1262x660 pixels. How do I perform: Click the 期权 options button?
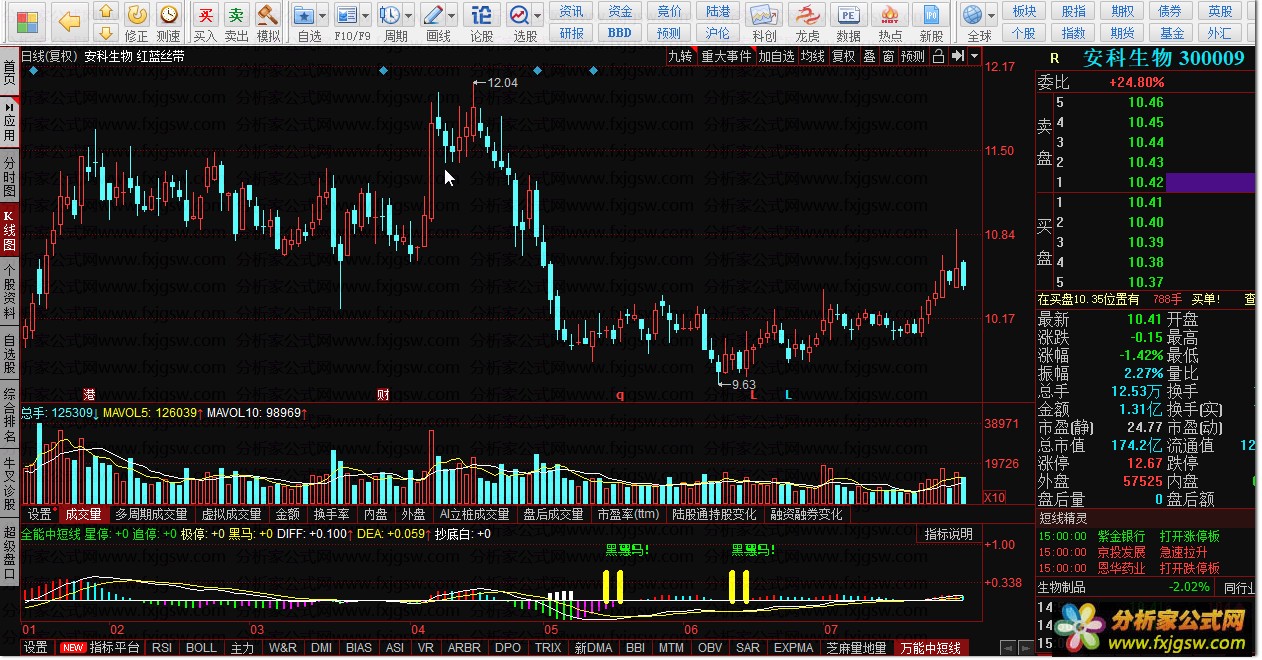pyautogui.click(x=1123, y=11)
